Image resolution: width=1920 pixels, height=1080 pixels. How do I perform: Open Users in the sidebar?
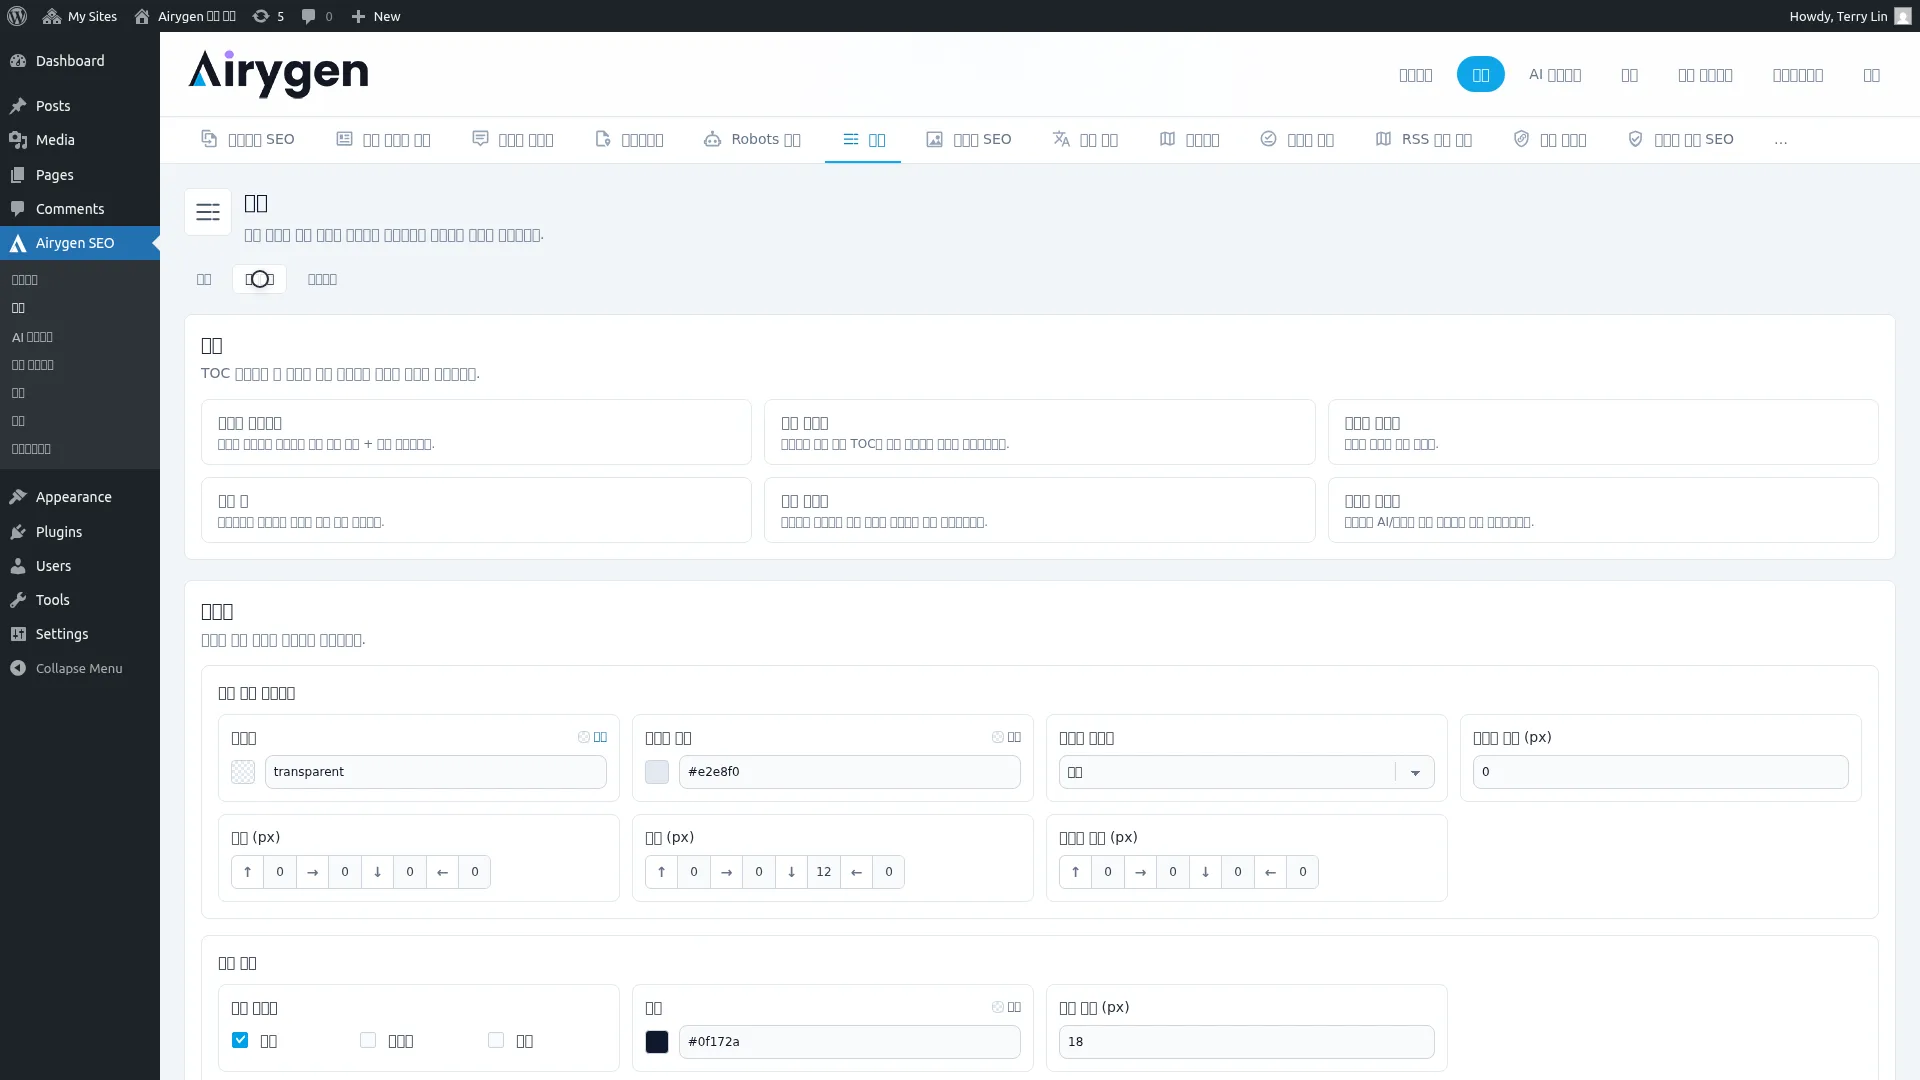click(80, 566)
